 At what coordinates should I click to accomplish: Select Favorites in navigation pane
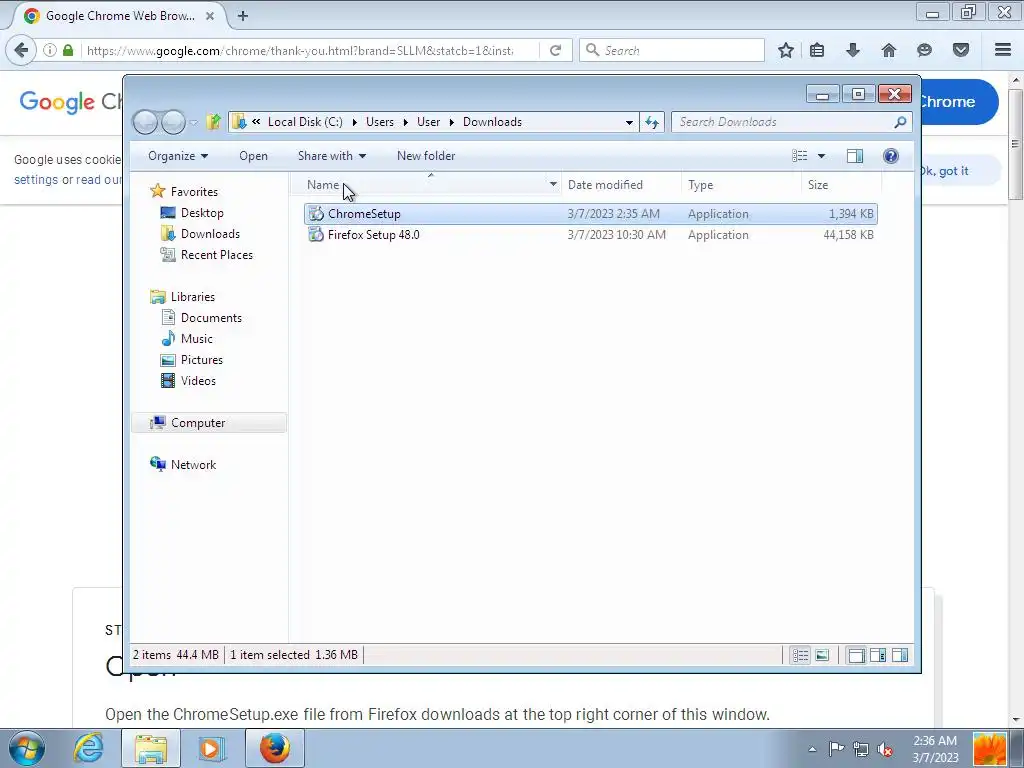(194, 191)
